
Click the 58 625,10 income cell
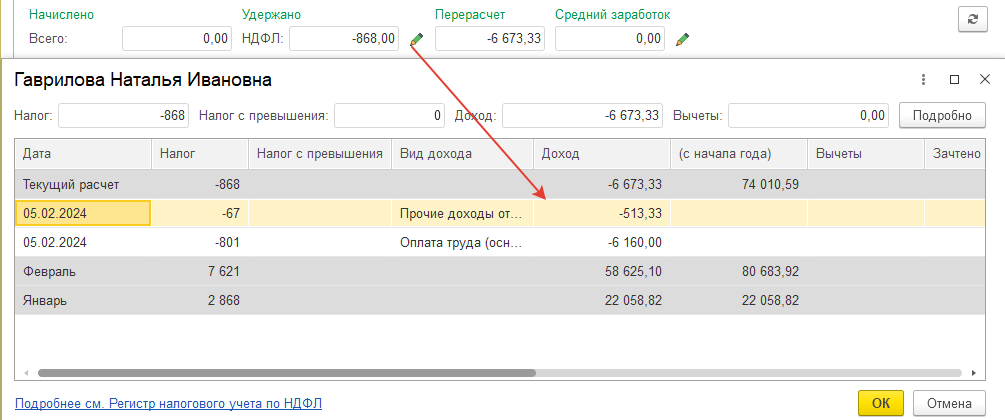(x=602, y=271)
